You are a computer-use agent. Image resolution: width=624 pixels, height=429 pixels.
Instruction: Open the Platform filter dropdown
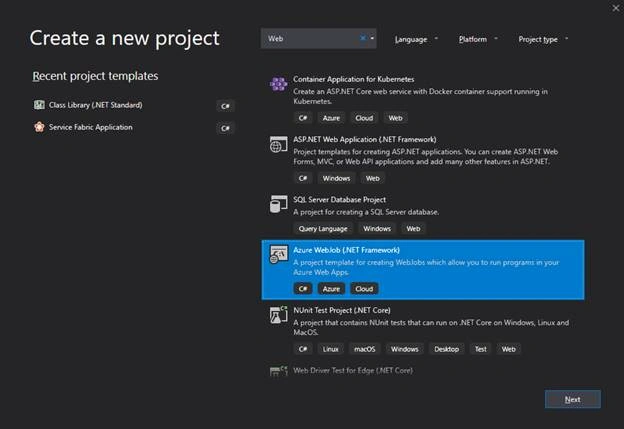coord(478,39)
